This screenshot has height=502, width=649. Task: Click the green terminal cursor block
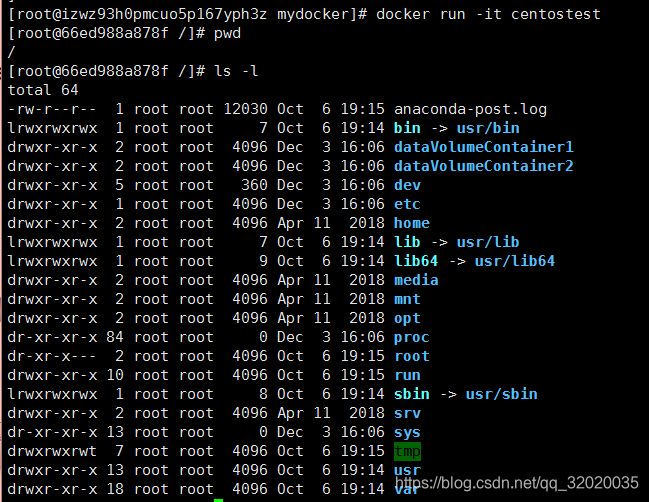click(x=219, y=500)
